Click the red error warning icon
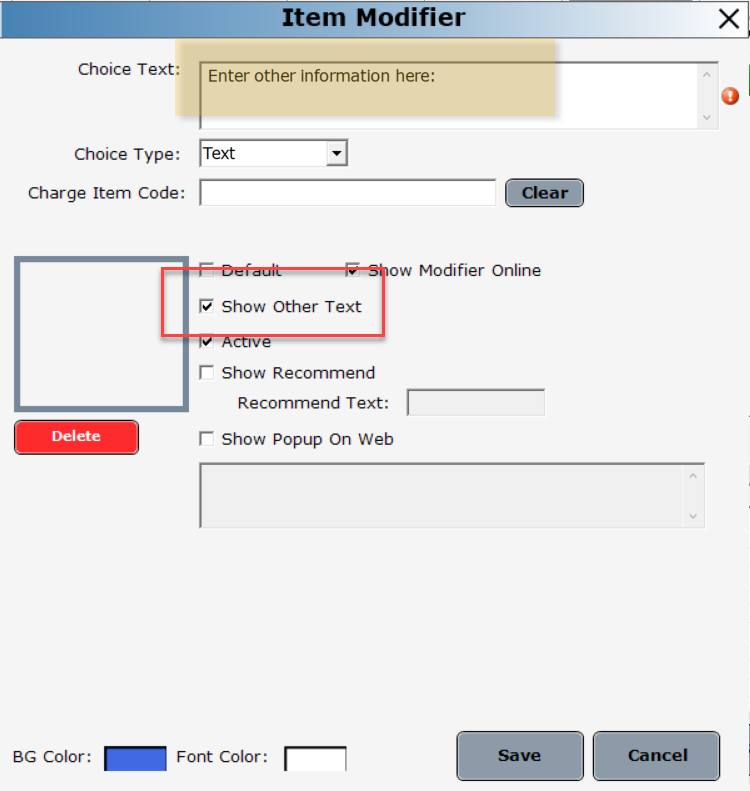Image resolution: width=750 pixels, height=791 pixels. [730, 96]
